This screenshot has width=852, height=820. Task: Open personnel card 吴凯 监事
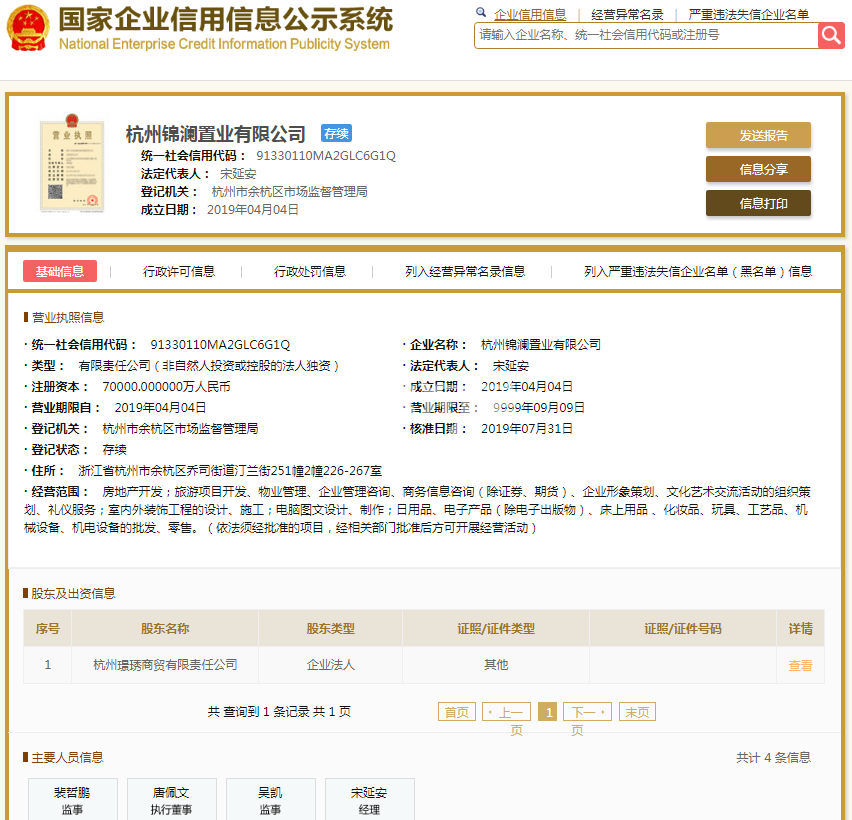[x=271, y=800]
